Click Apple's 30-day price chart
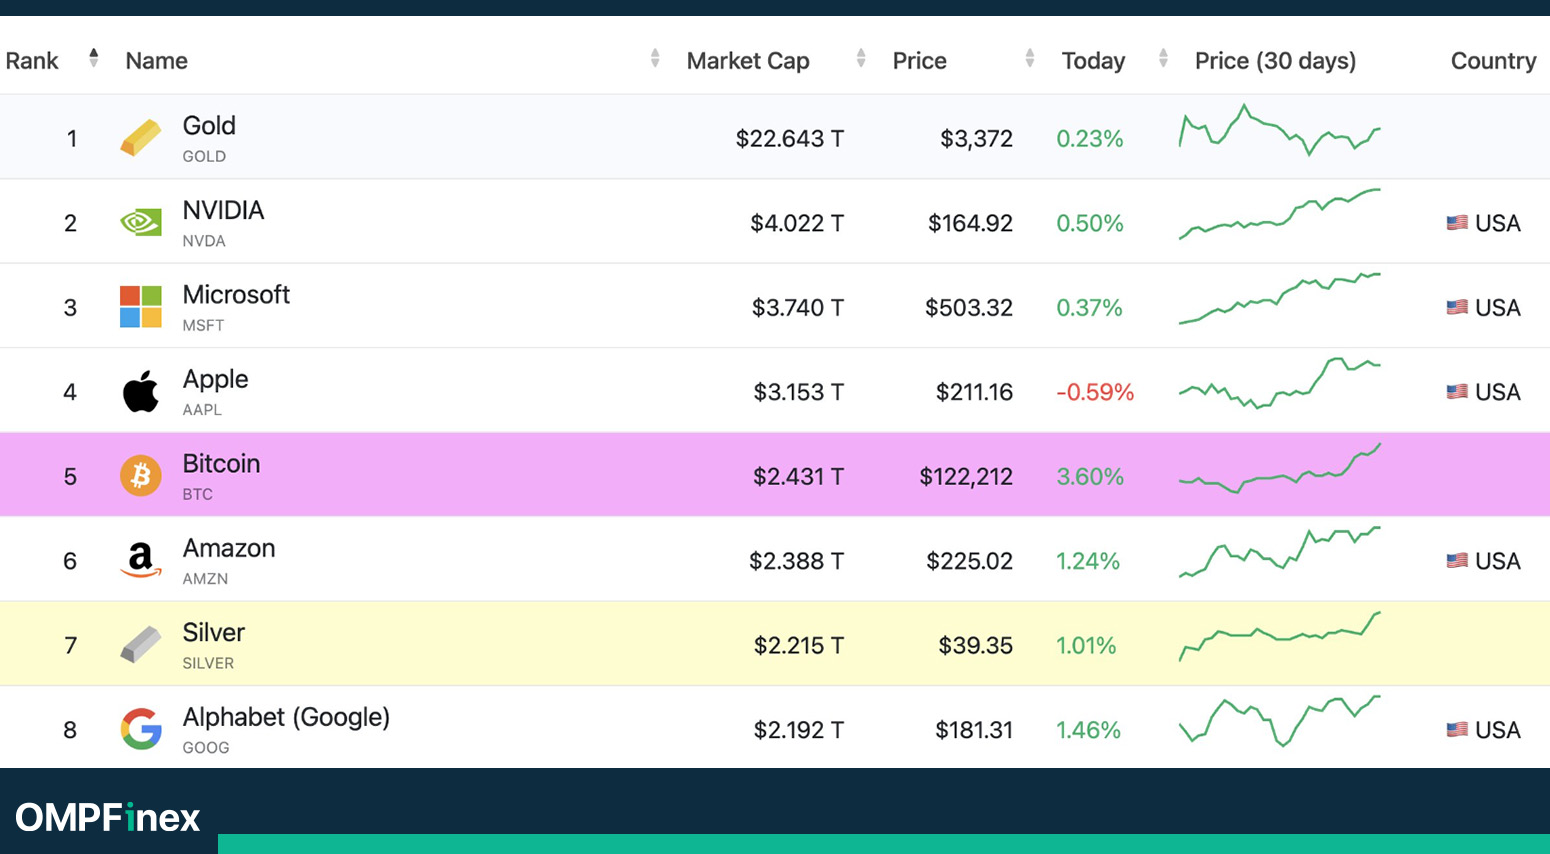Image resolution: width=1550 pixels, height=854 pixels. click(1280, 383)
